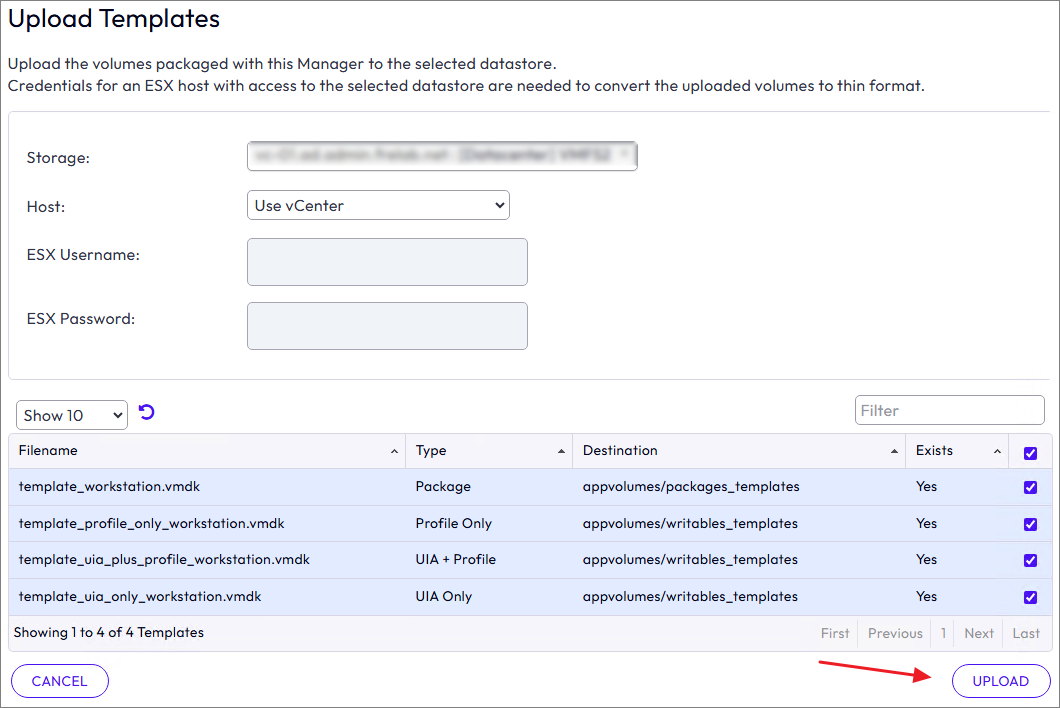
Task: Toggle template_uia_only_workstation.vmdk checkbox
Action: (x=1031, y=597)
